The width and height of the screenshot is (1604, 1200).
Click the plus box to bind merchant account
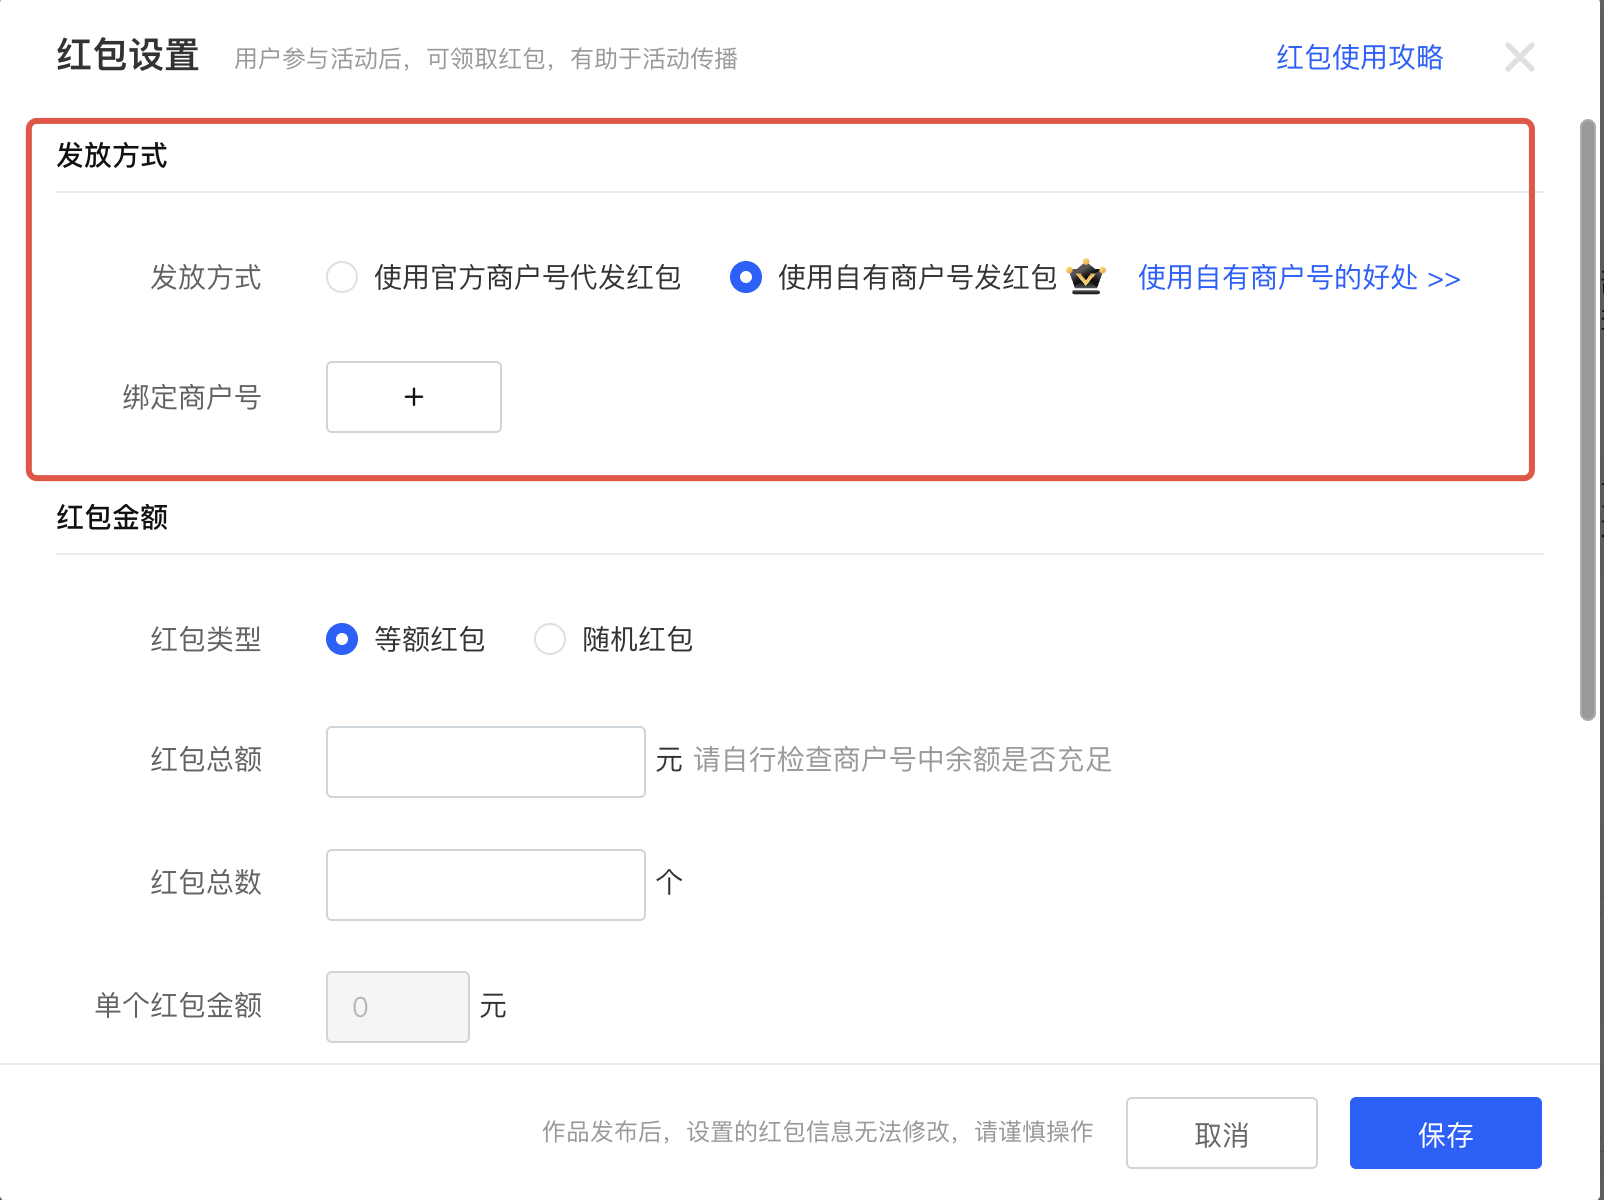point(413,397)
